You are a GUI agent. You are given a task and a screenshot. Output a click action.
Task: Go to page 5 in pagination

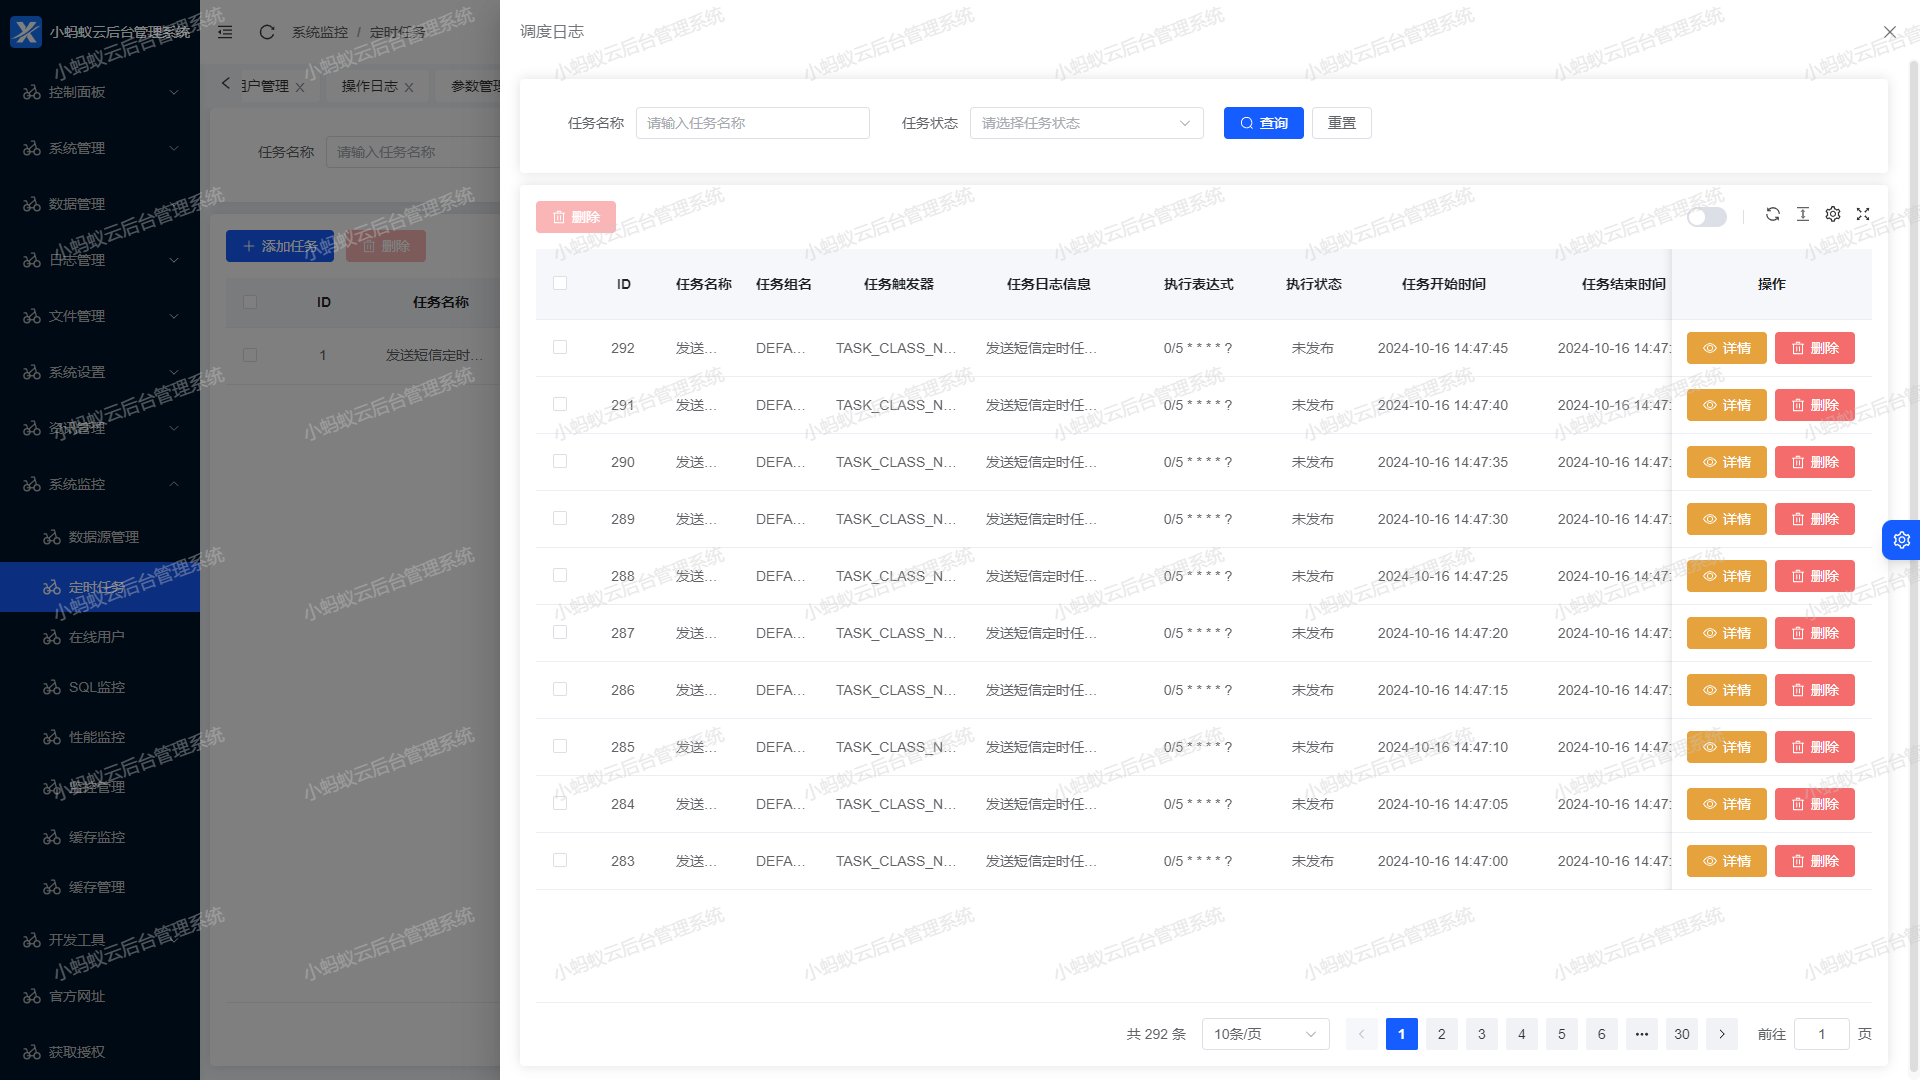coord(1561,1034)
